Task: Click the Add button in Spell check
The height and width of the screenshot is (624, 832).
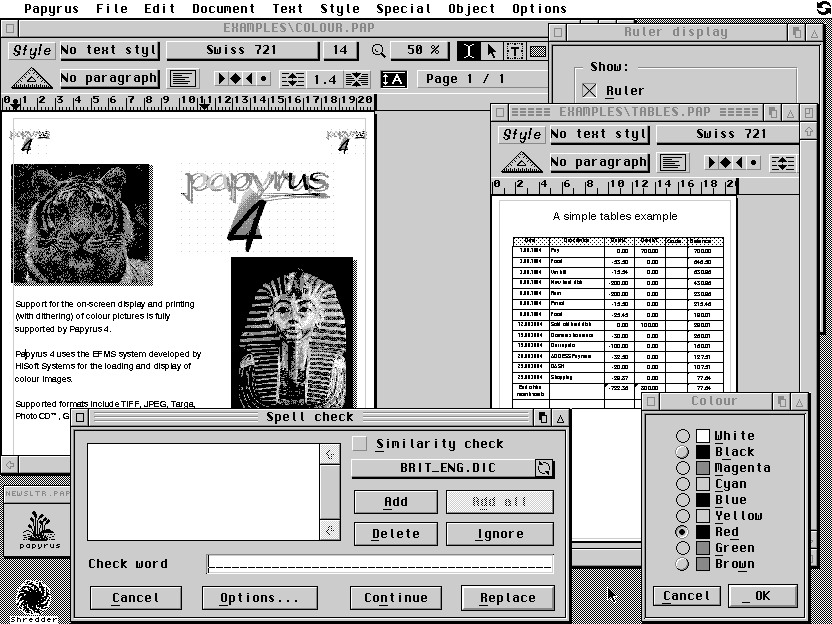Action: 396,502
